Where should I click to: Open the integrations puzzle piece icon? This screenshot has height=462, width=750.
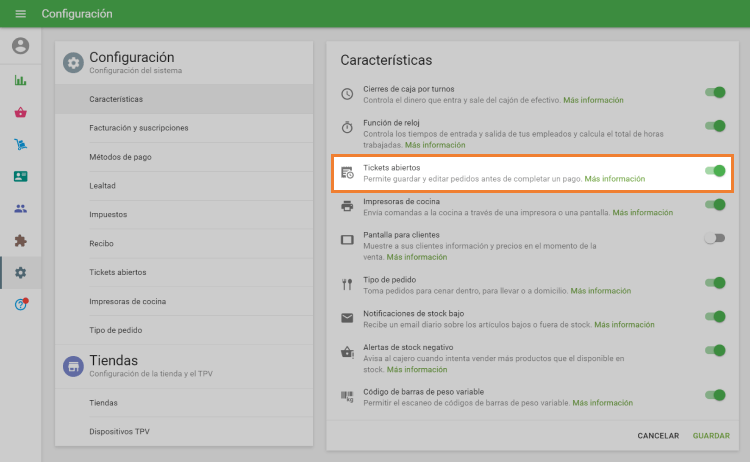click(x=20, y=241)
